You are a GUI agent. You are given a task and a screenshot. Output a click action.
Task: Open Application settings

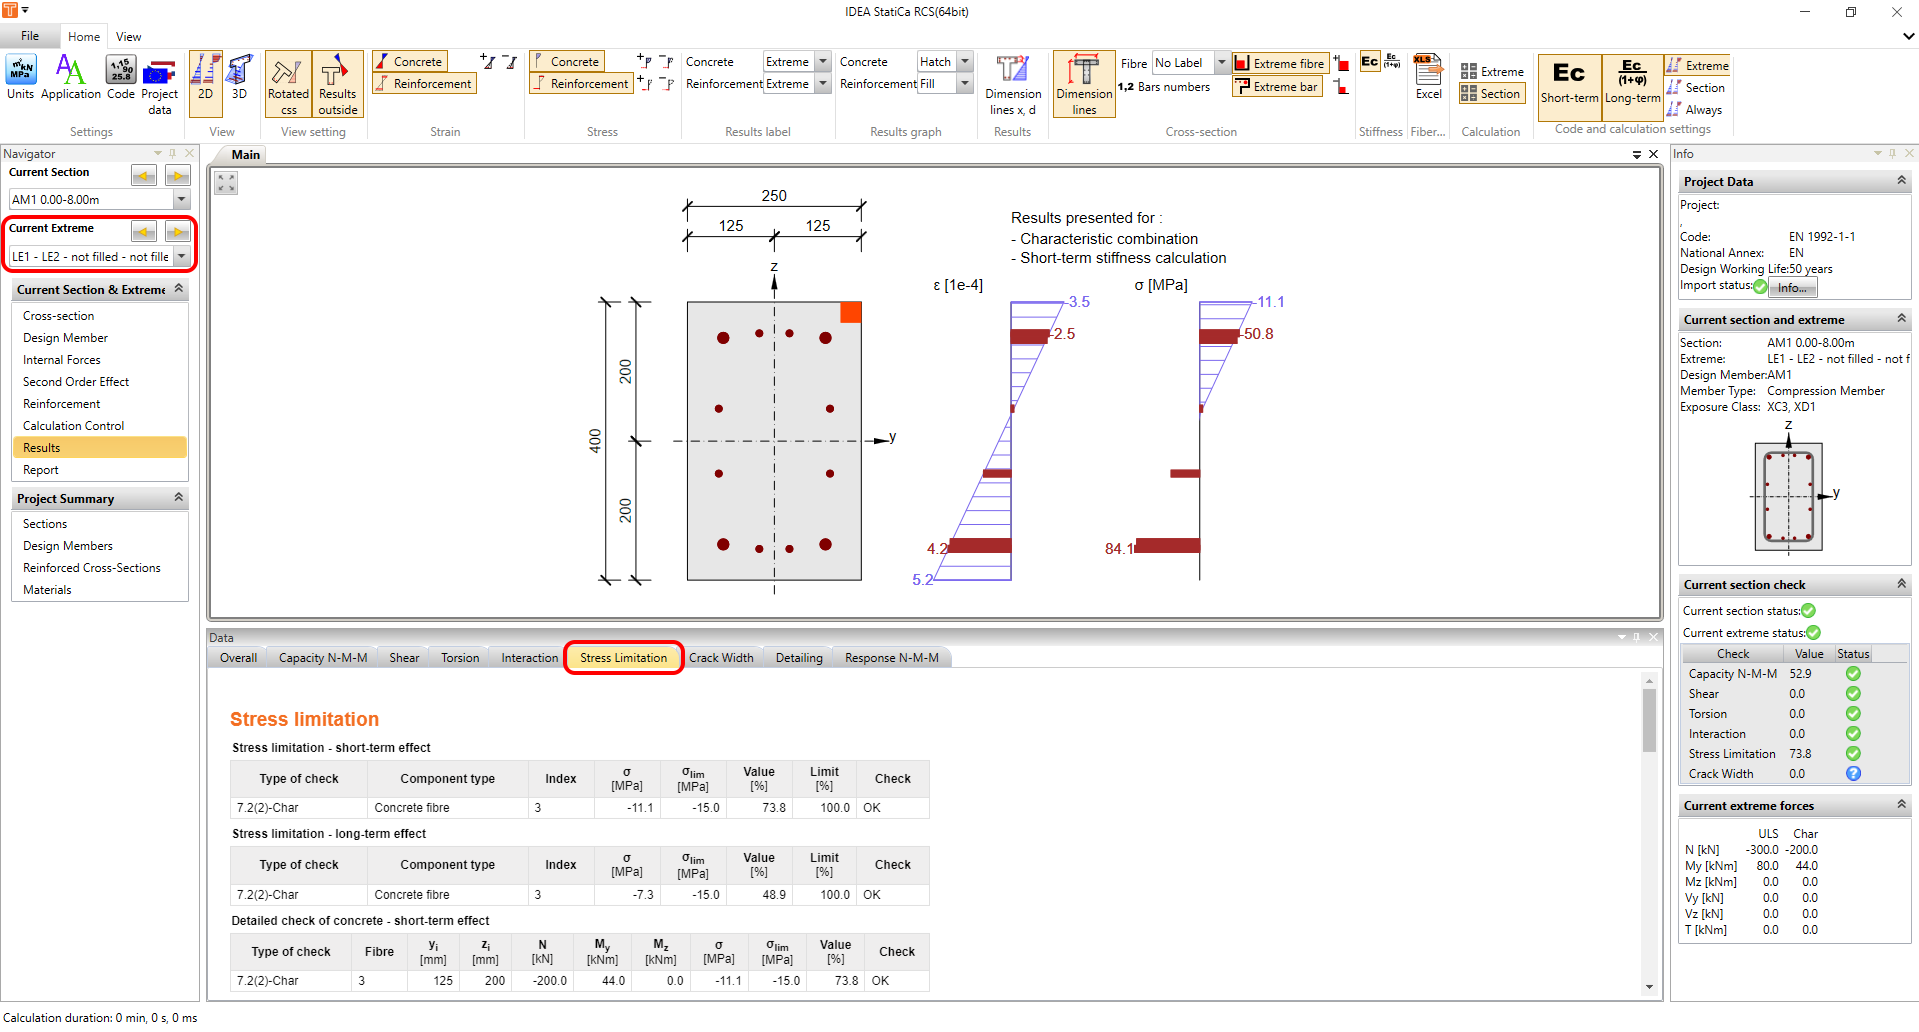coord(70,78)
